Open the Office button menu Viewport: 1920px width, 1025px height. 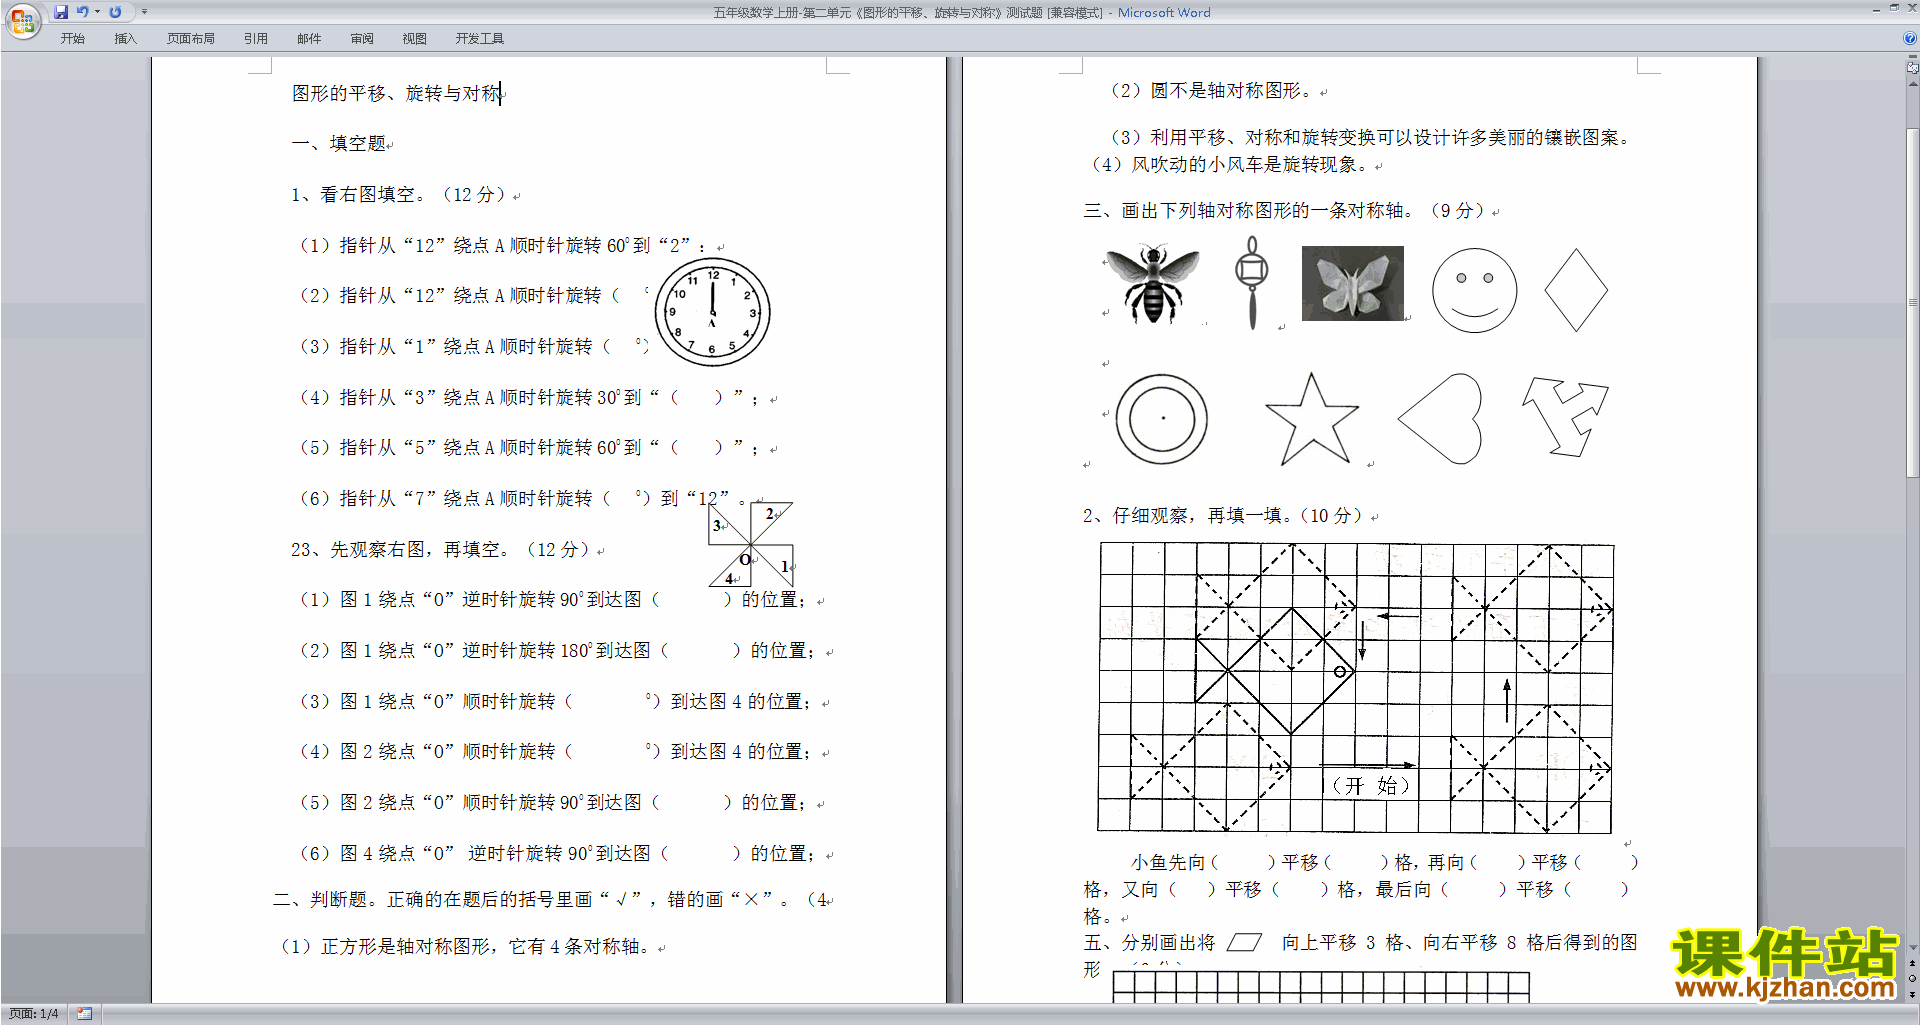tap(22, 20)
